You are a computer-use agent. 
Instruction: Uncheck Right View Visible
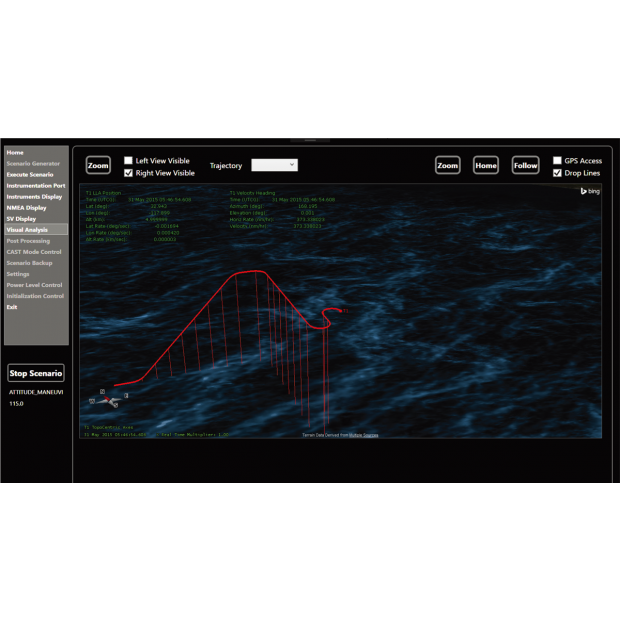(x=128, y=173)
